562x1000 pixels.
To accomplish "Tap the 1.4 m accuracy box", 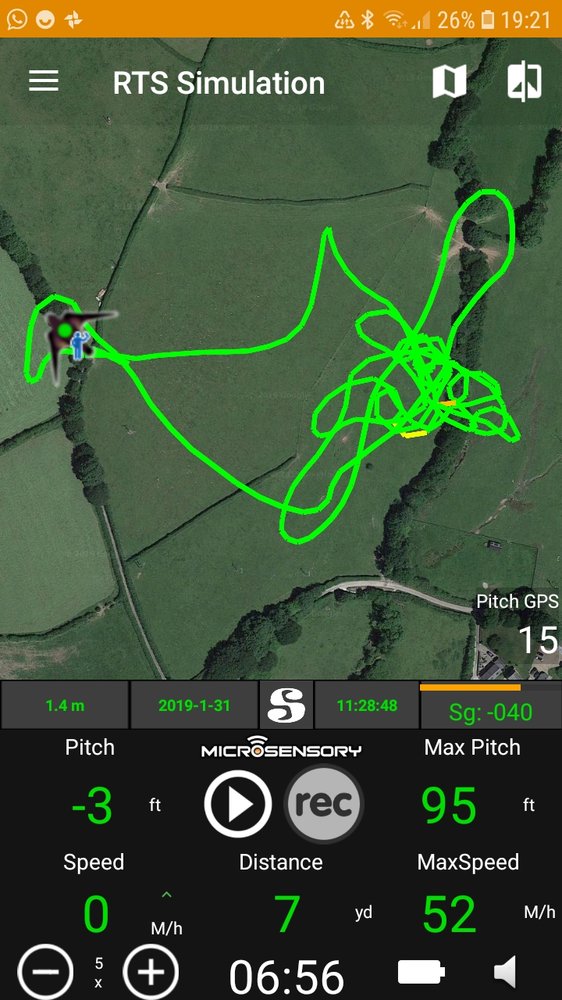I will (64, 705).
